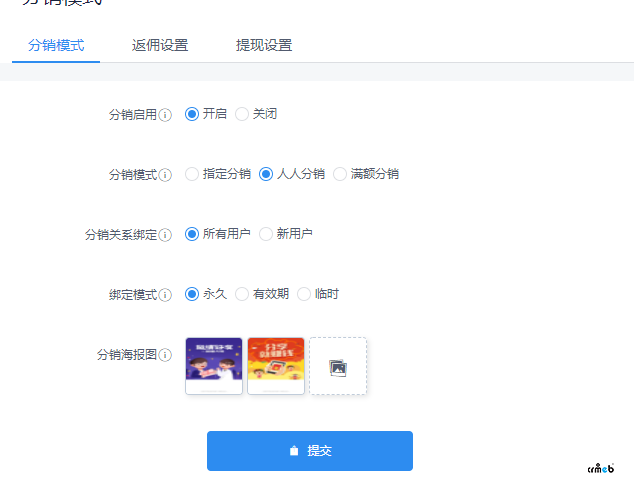Click info icon next to 分销关系绑定

point(165,235)
